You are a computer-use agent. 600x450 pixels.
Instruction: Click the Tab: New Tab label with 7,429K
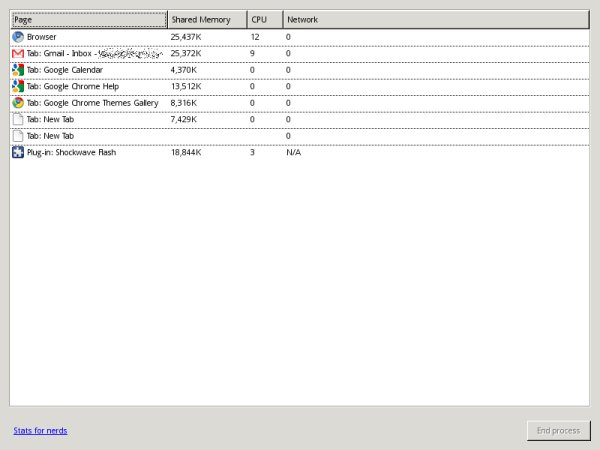(50, 119)
